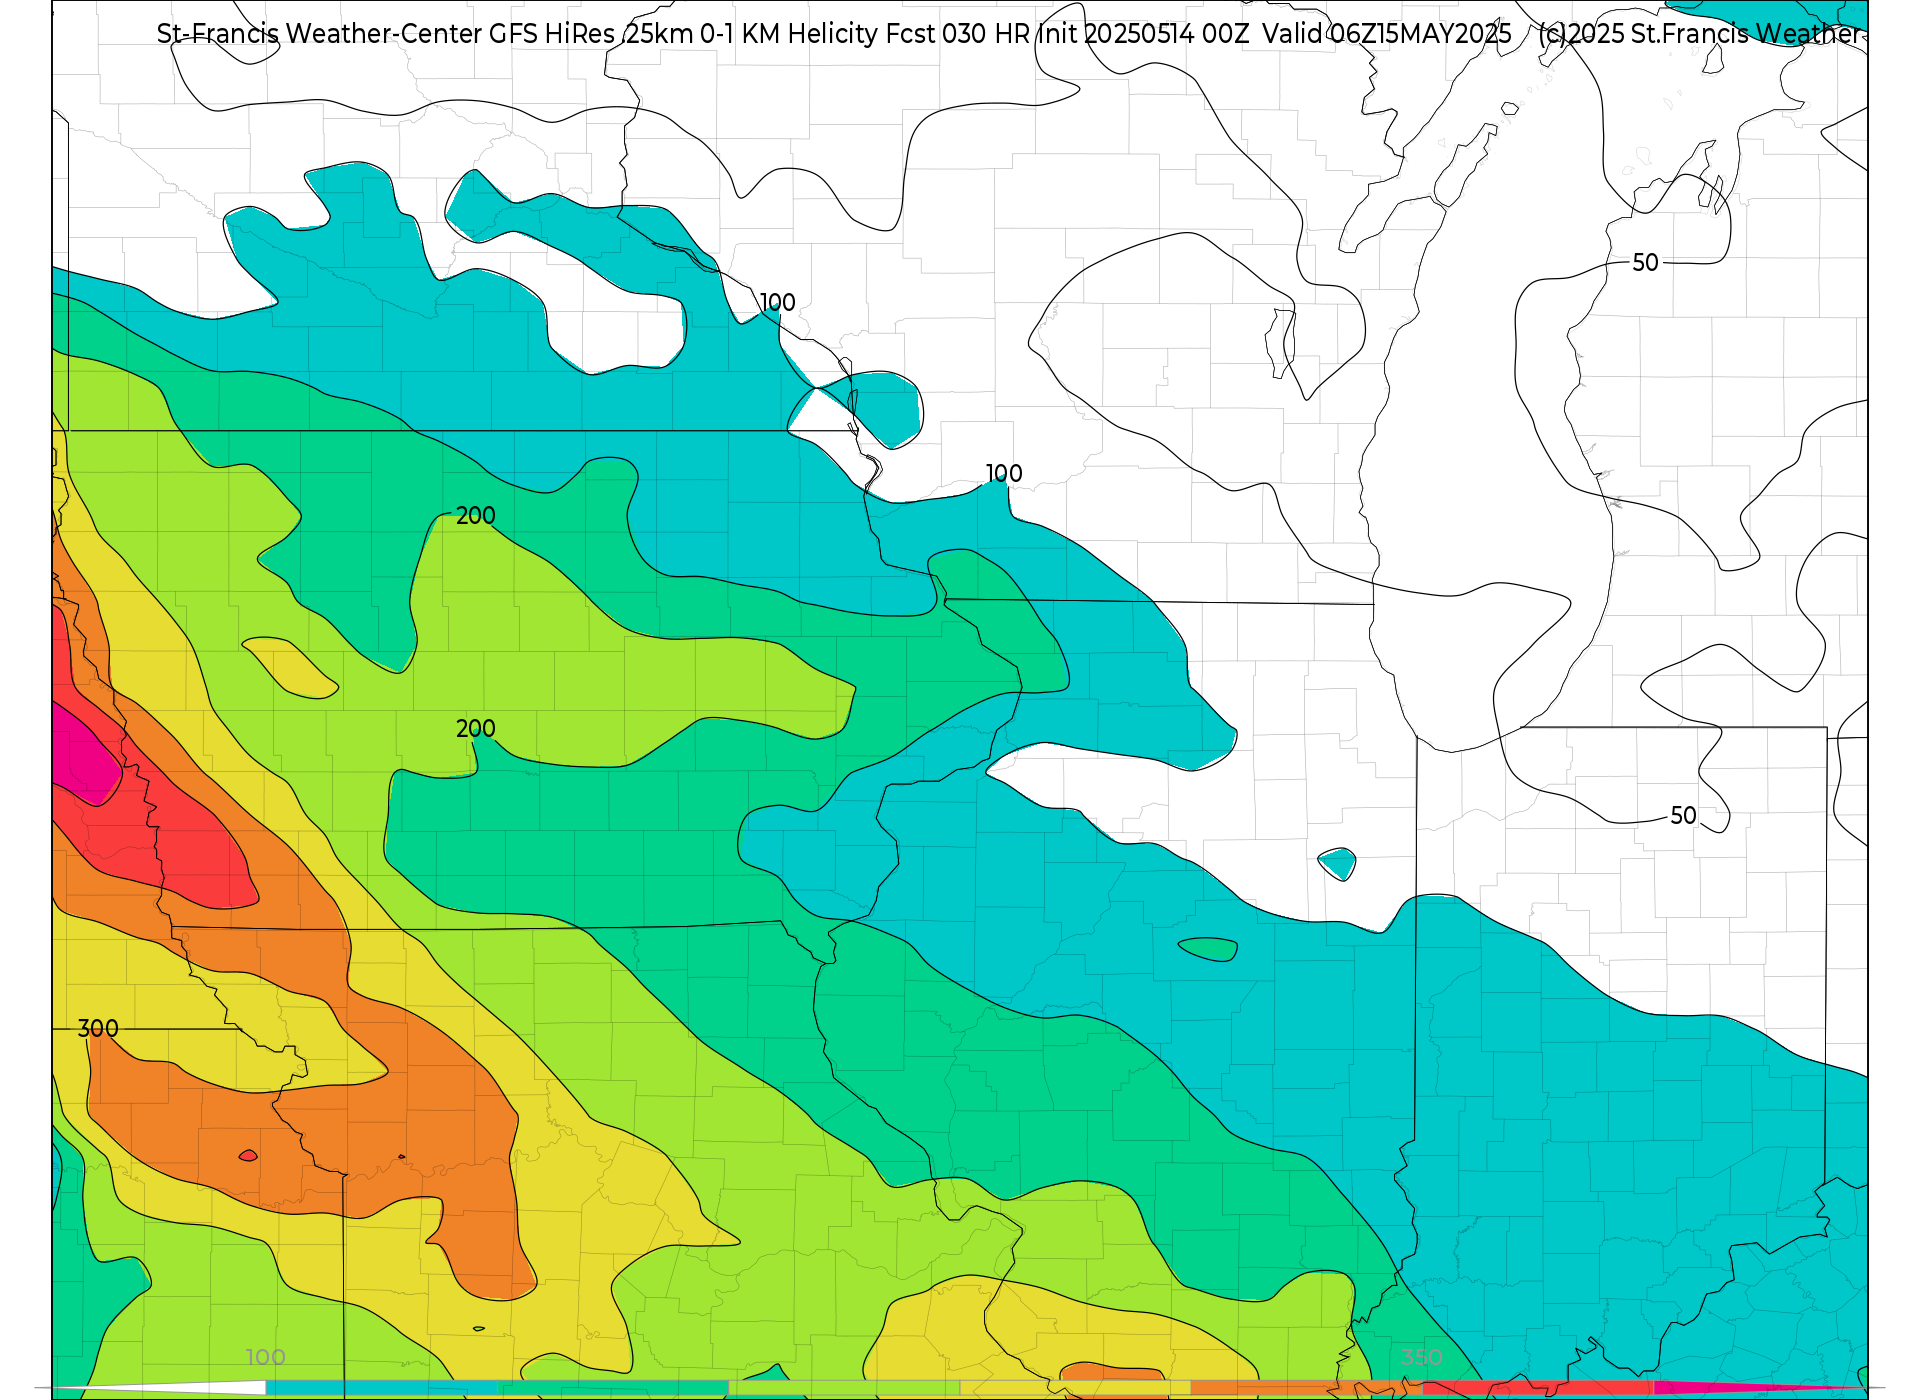Click the orange segment of the color bar
The width and height of the screenshot is (1920, 1400).
click(1306, 1388)
